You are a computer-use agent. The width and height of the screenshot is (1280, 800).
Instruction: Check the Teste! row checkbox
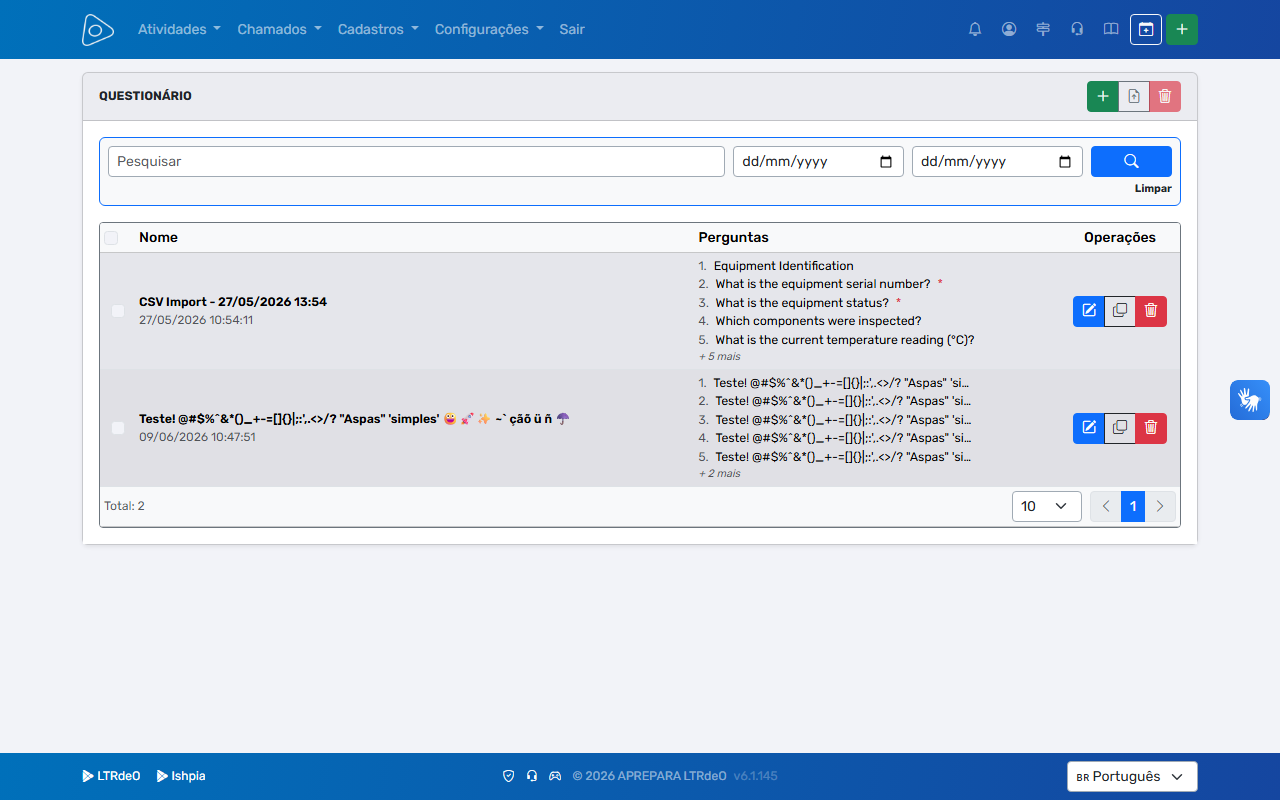[x=118, y=428]
